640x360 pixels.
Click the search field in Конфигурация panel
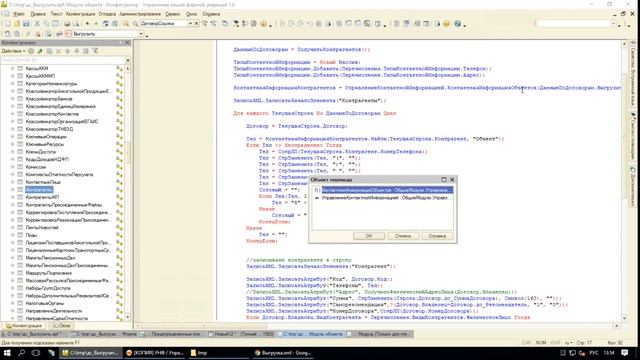[x=63, y=60]
